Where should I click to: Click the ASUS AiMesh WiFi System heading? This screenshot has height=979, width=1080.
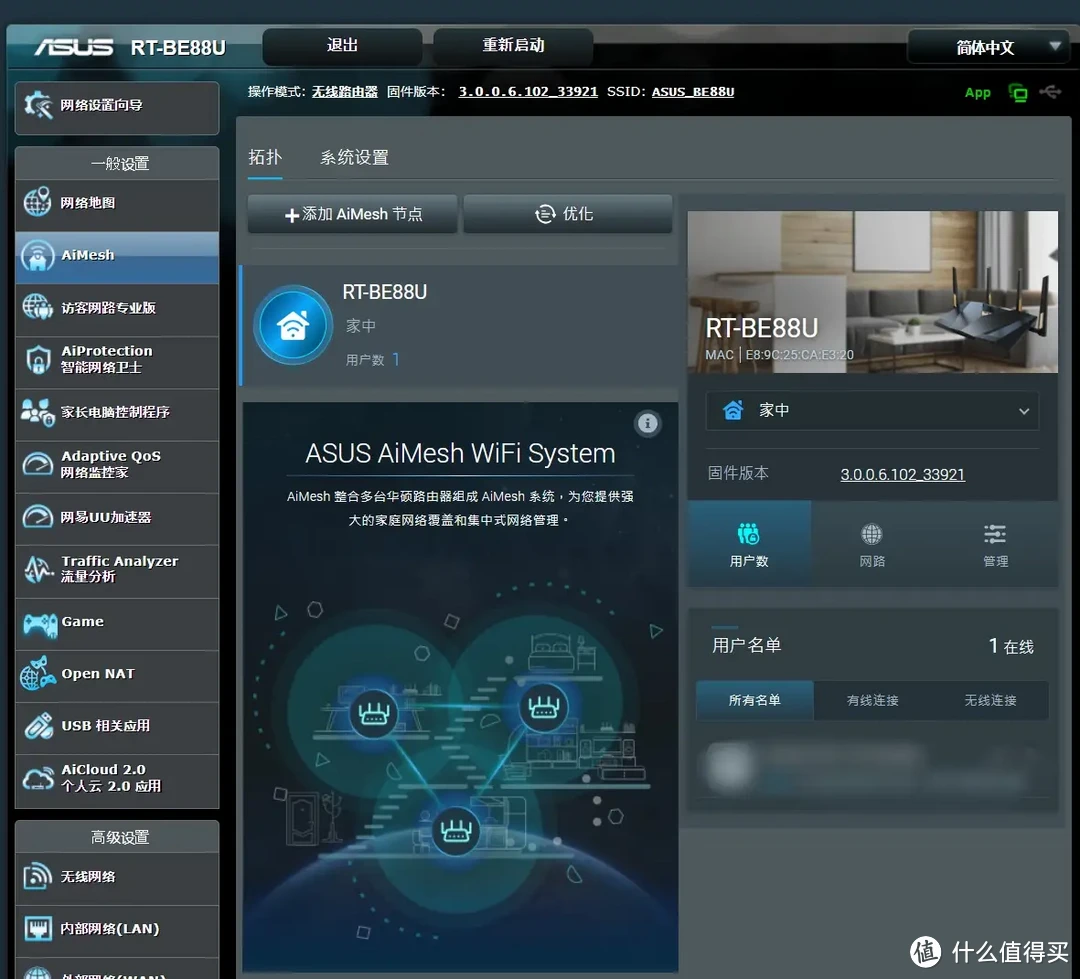pos(460,454)
